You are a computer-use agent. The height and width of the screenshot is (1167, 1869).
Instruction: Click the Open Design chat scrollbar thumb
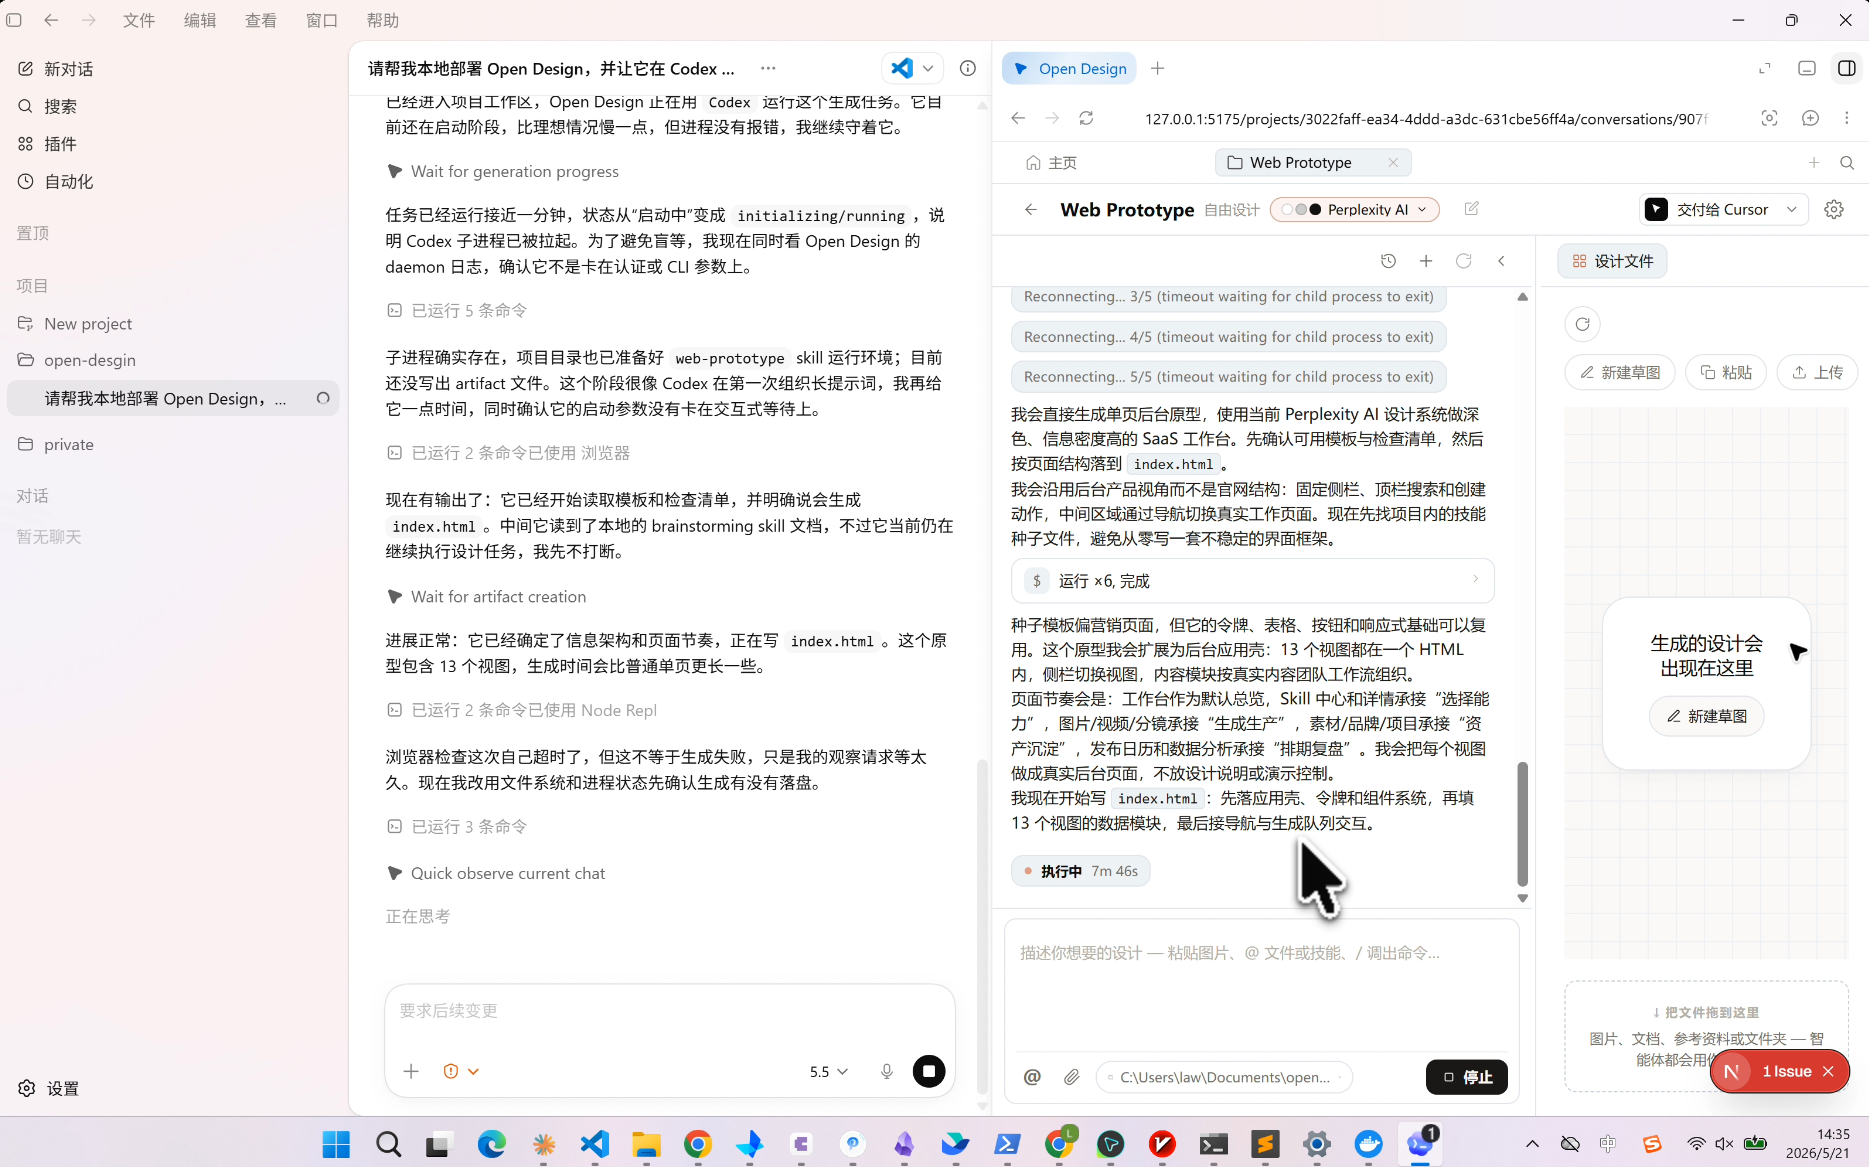(1522, 824)
